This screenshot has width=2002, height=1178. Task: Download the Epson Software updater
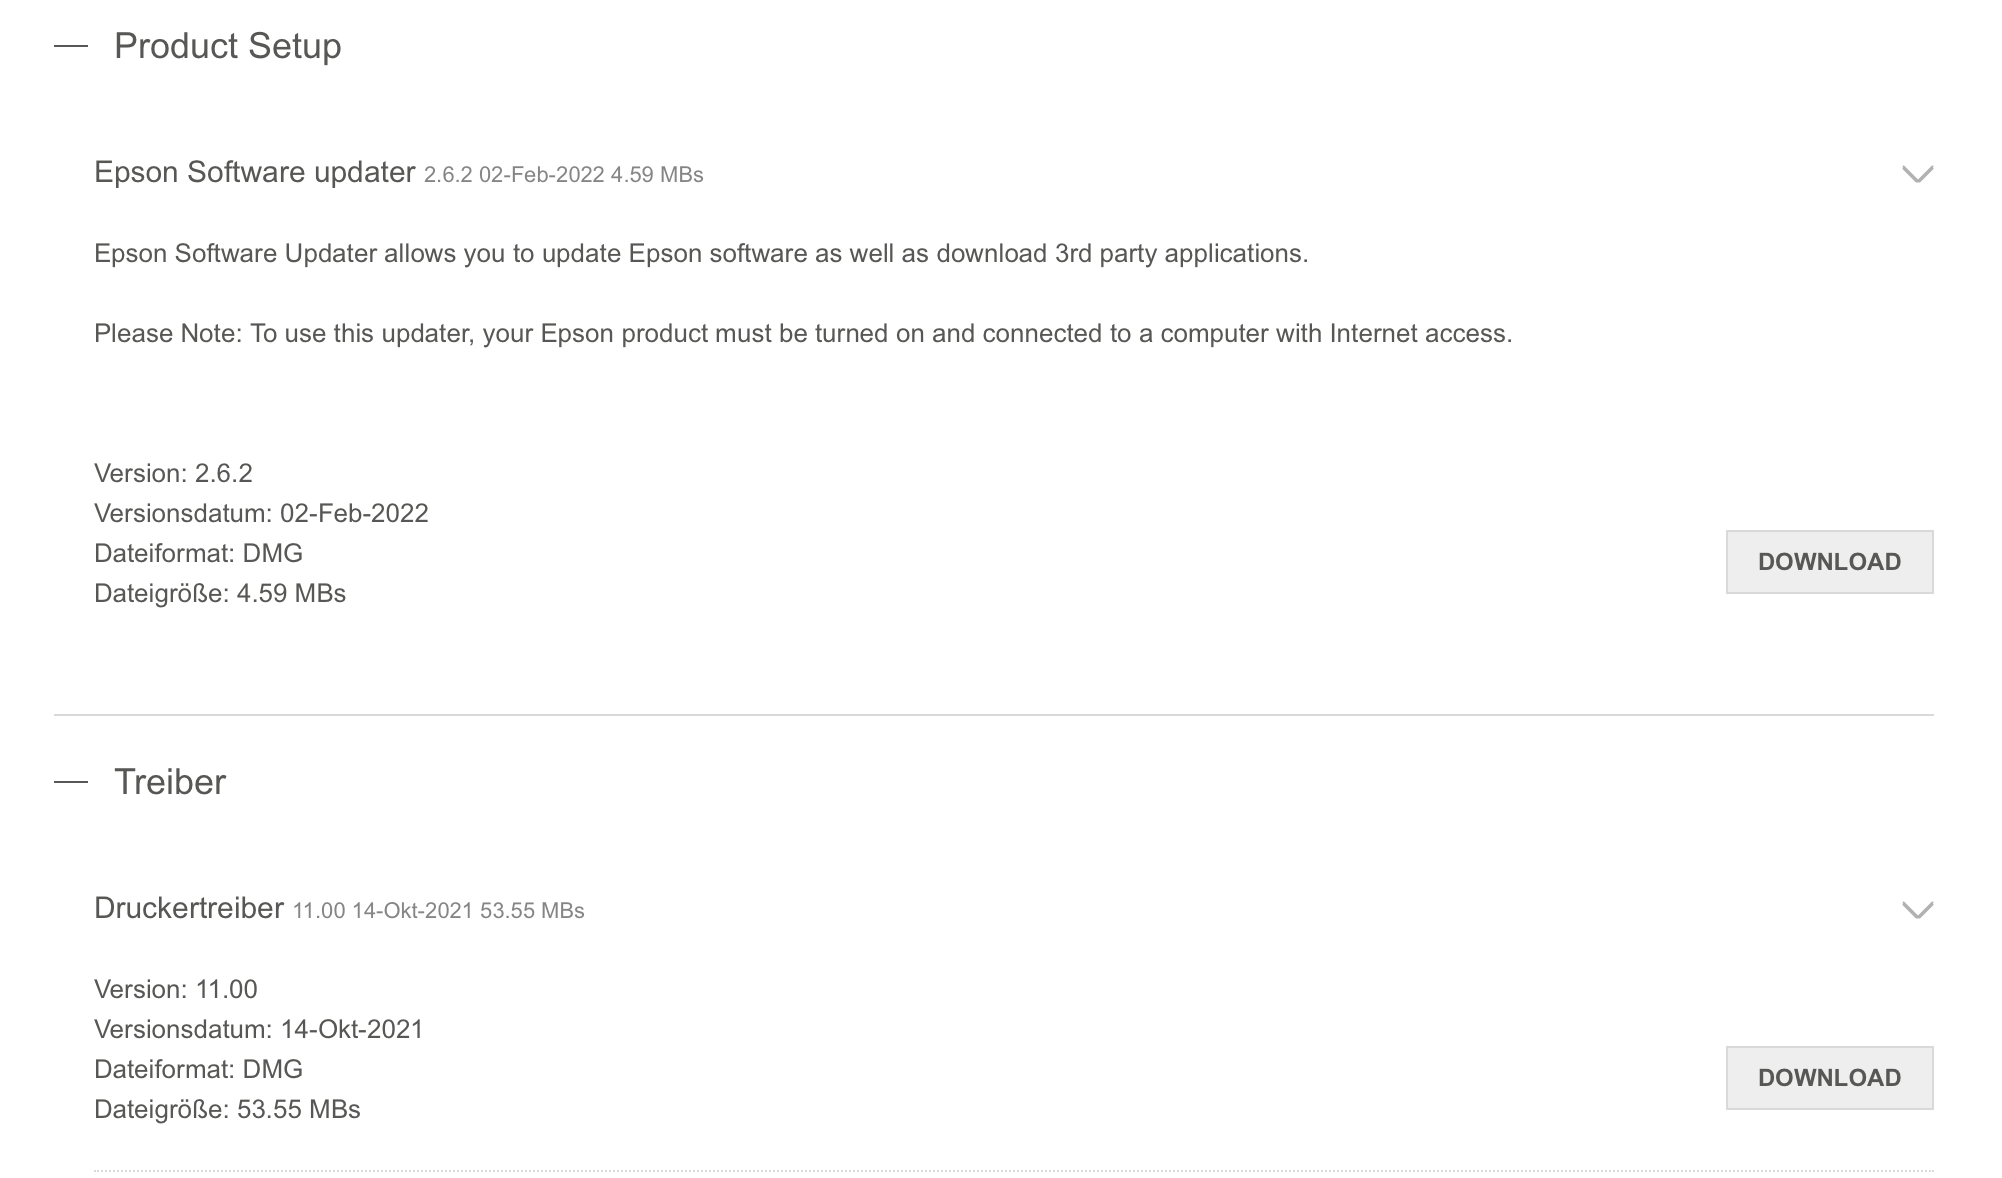pyautogui.click(x=1828, y=562)
